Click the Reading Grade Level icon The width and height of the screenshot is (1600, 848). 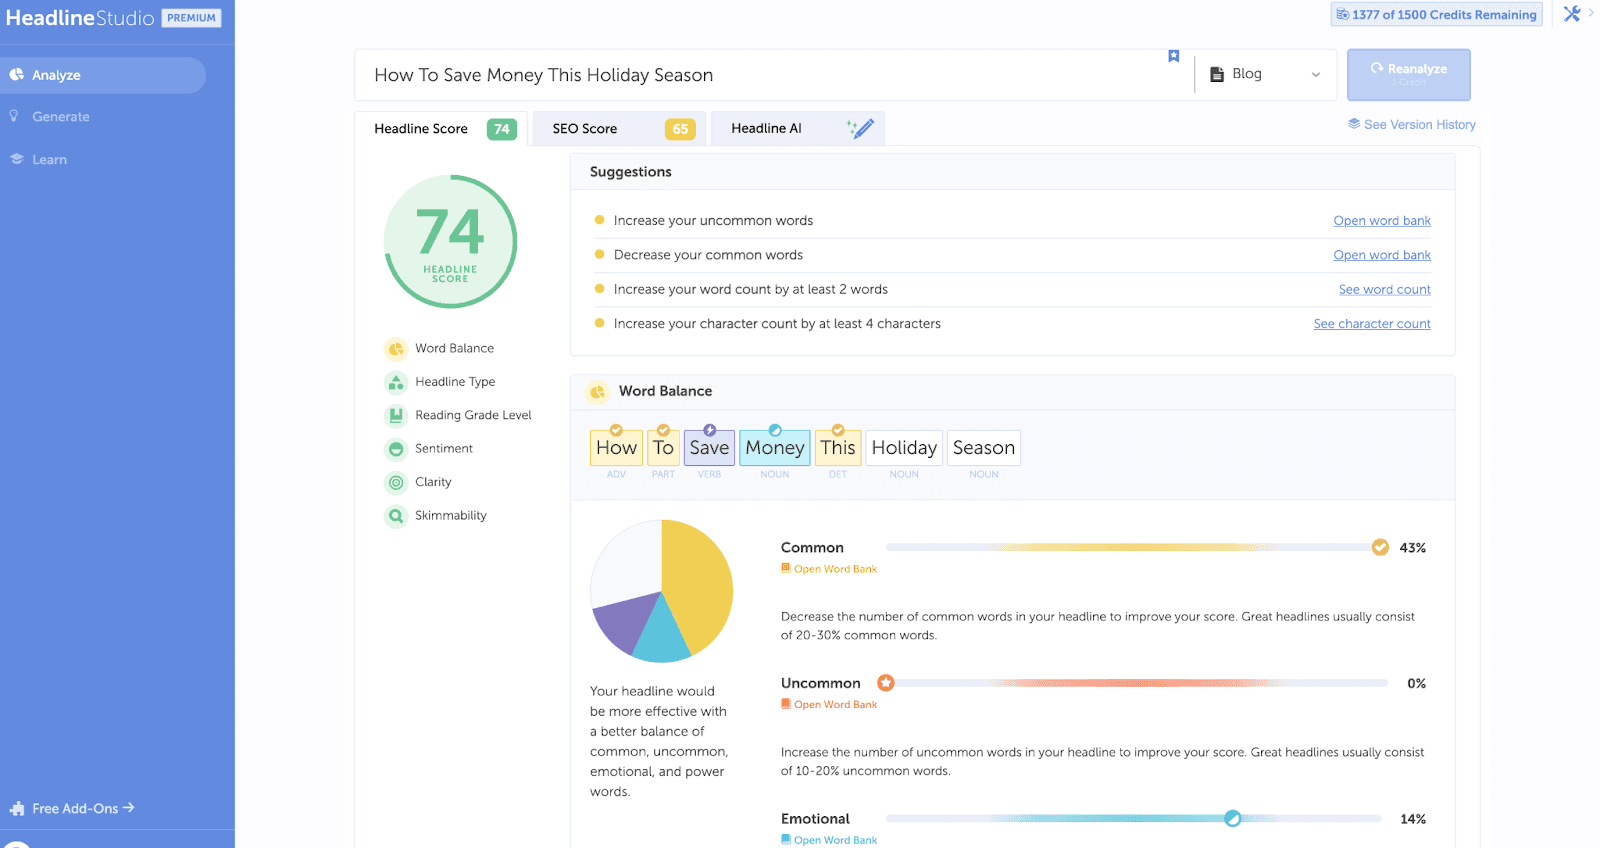396,416
